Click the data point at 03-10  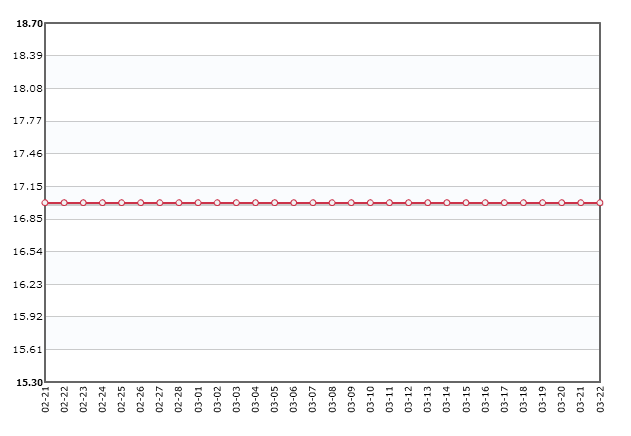pos(370,203)
